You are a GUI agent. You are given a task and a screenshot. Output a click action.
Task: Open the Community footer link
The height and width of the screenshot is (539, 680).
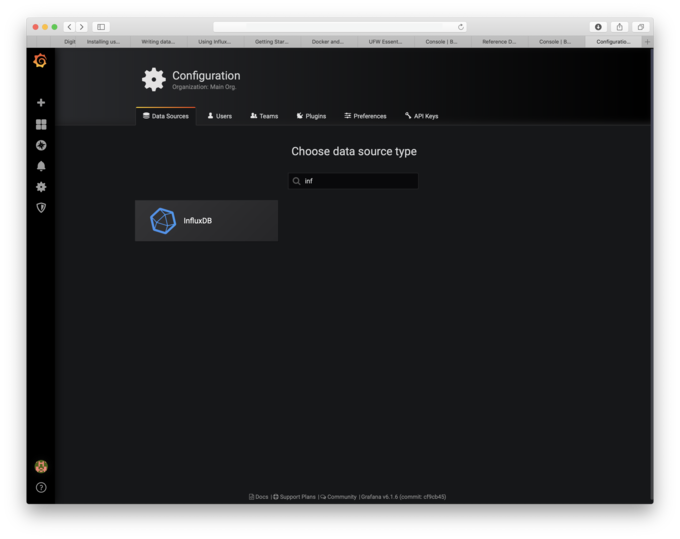point(338,497)
